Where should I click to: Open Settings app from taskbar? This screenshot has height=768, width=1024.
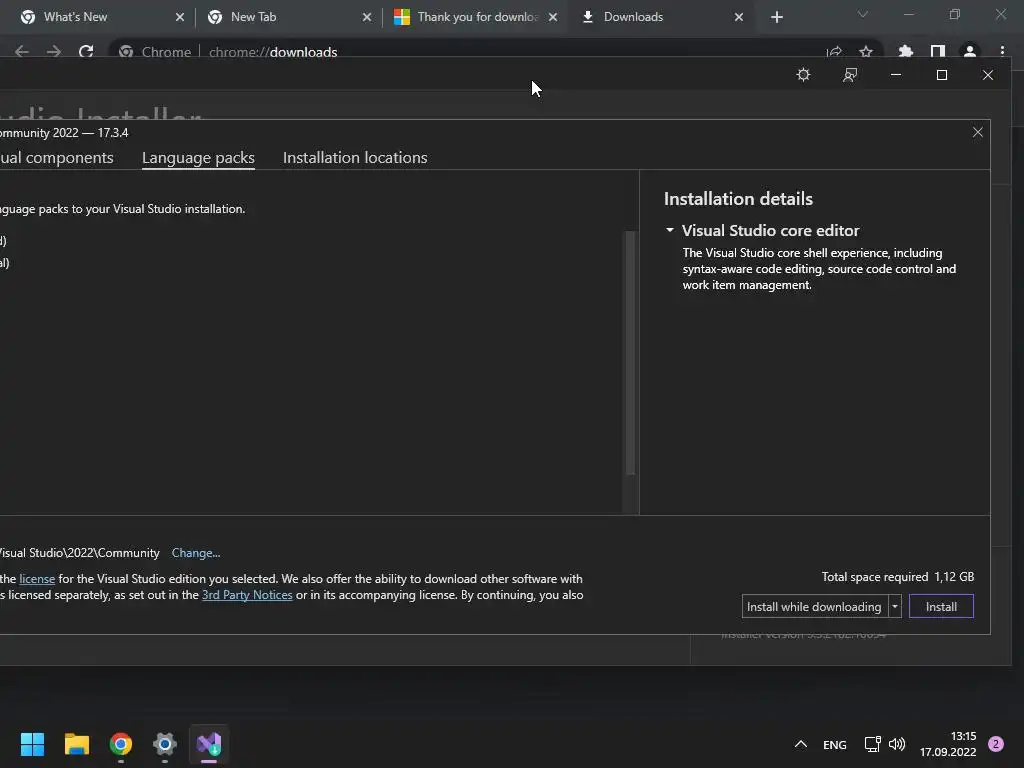(165, 744)
